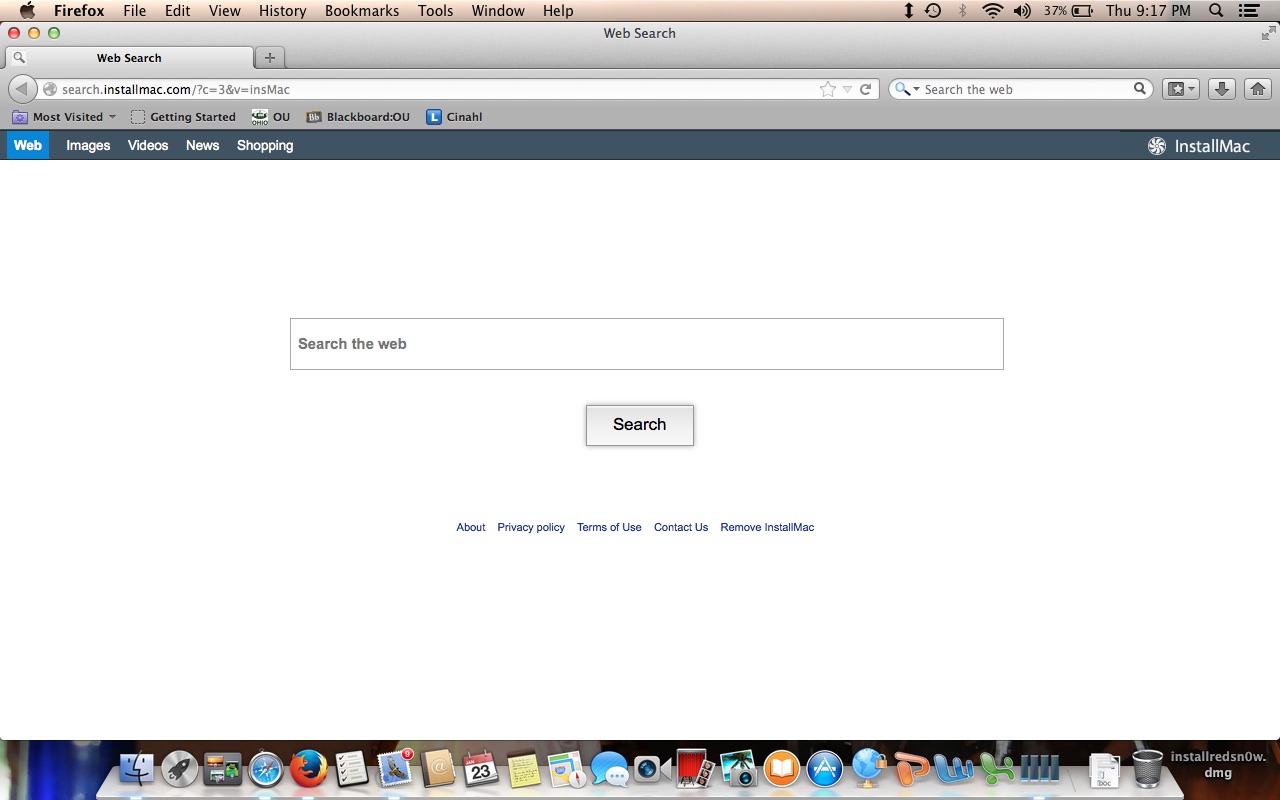Open Reminders from the Dock
The height and width of the screenshot is (800, 1280).
(352, 768)
